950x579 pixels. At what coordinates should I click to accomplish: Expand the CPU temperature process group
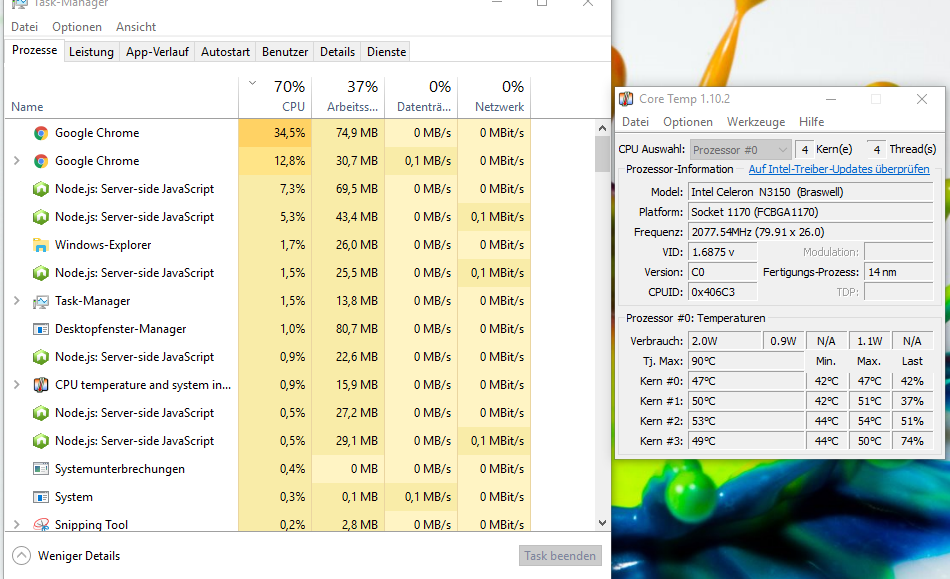click(17, 385)
